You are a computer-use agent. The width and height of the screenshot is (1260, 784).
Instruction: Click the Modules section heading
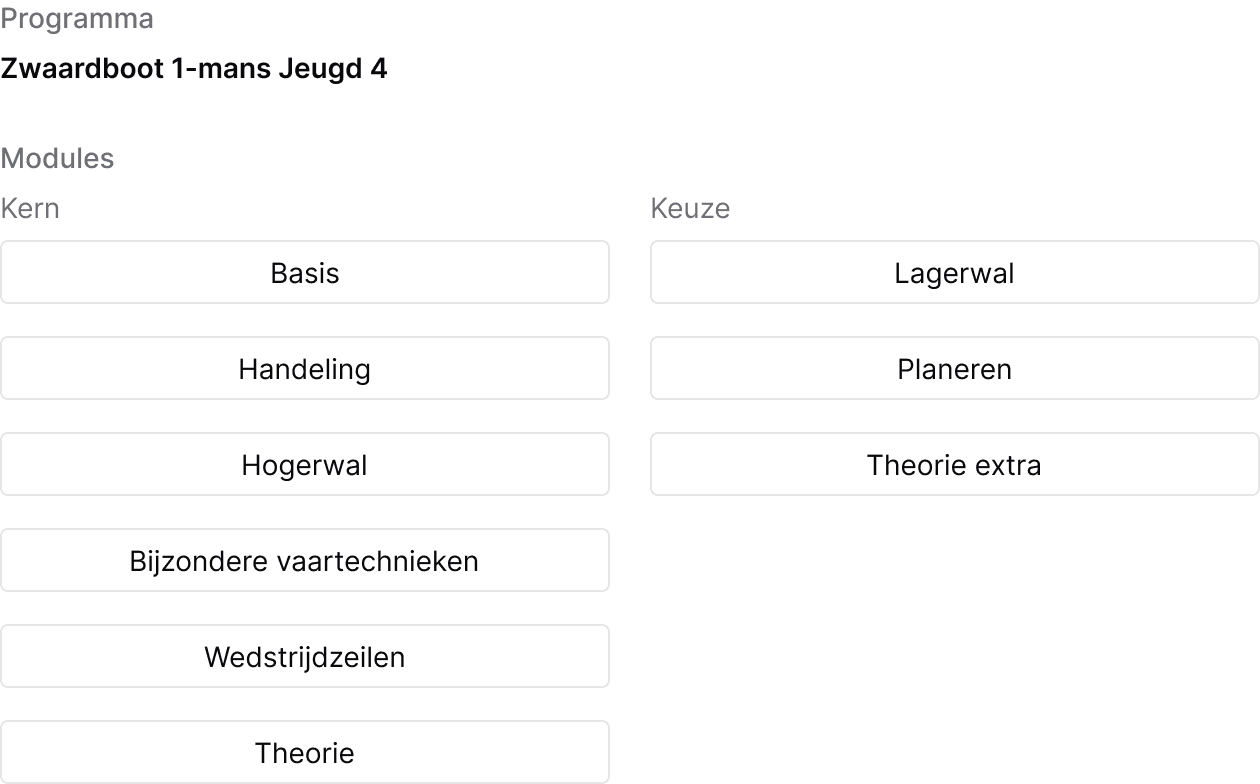[57, 158]
